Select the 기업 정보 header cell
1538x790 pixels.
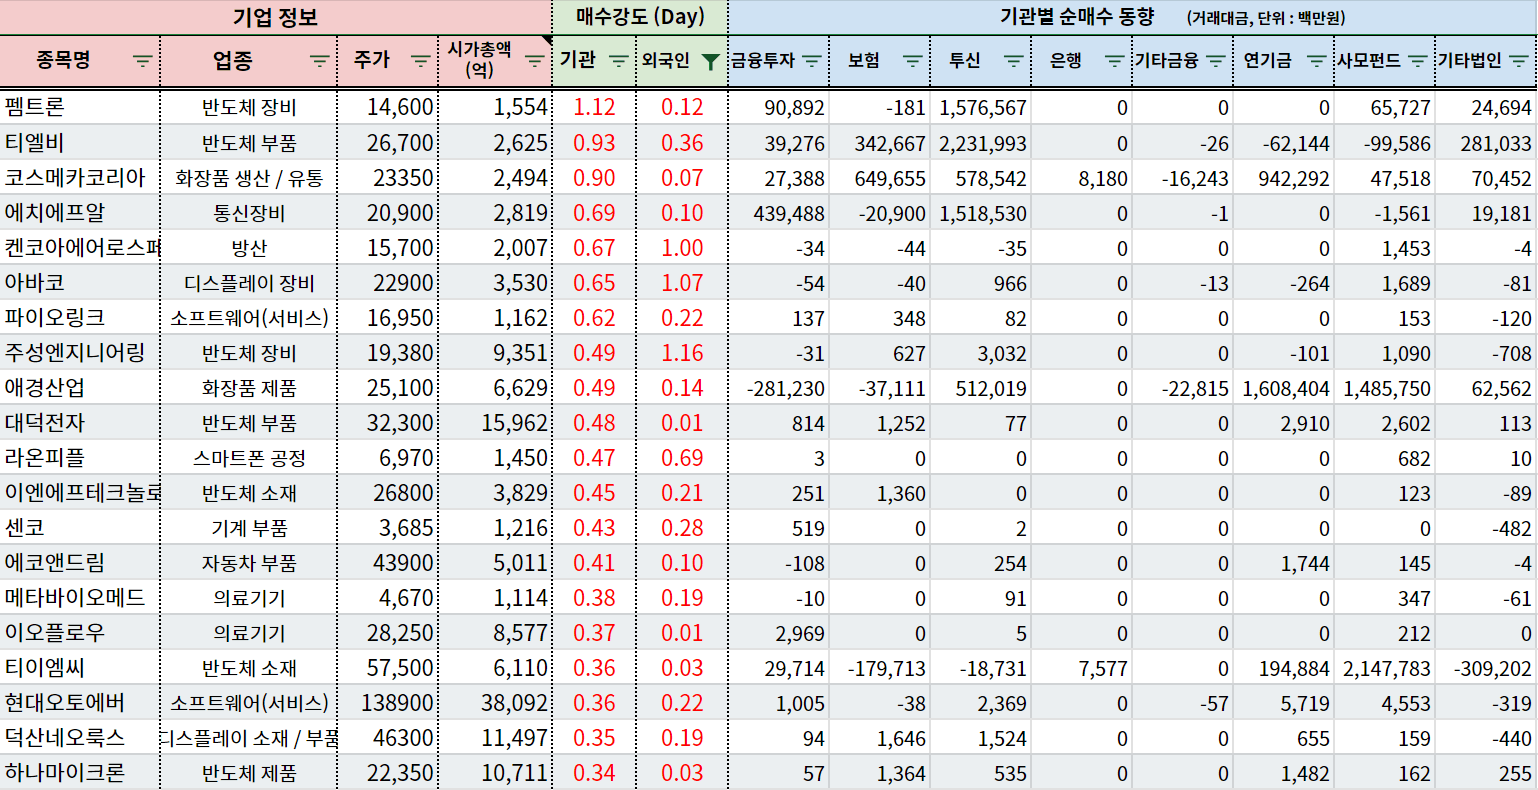coord(276,17)
